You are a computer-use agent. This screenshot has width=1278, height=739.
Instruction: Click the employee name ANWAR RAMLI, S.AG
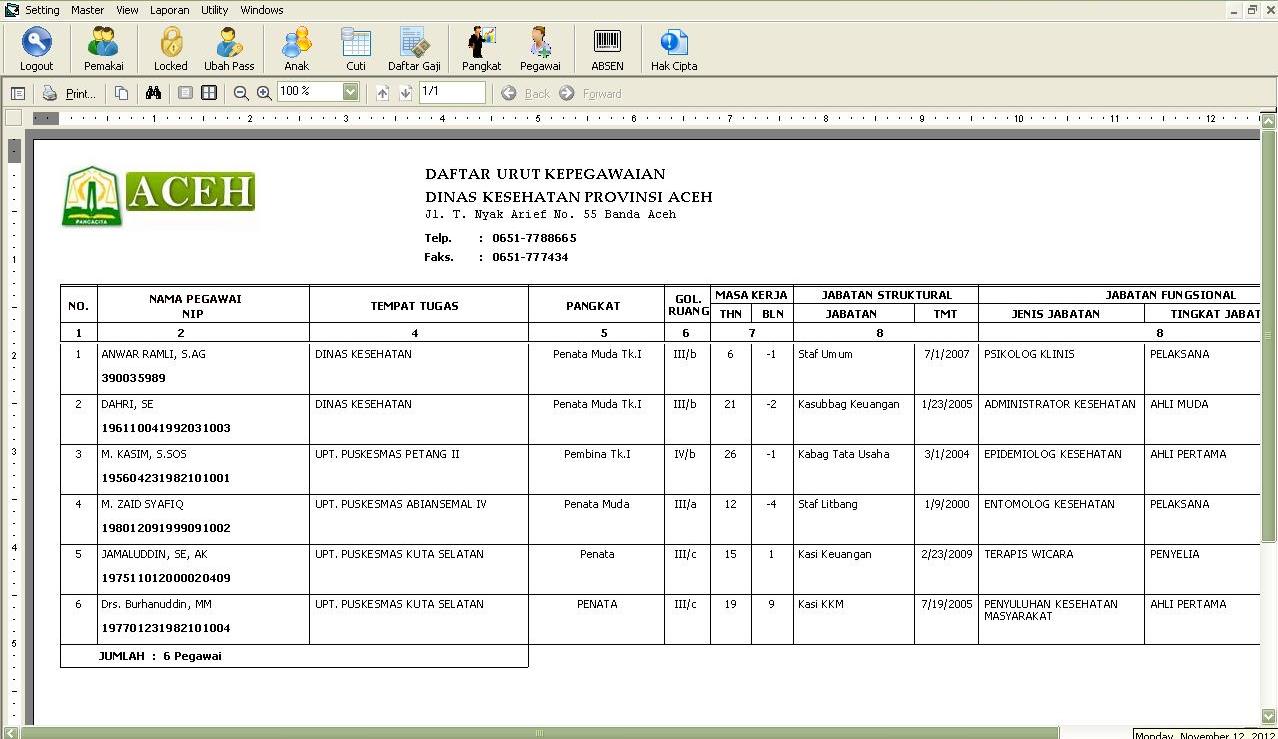153,354
